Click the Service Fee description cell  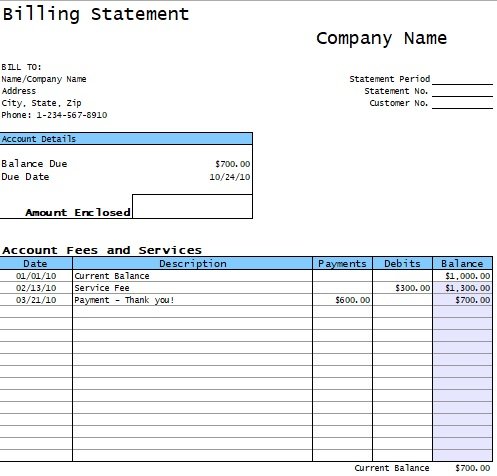[192, 288]
